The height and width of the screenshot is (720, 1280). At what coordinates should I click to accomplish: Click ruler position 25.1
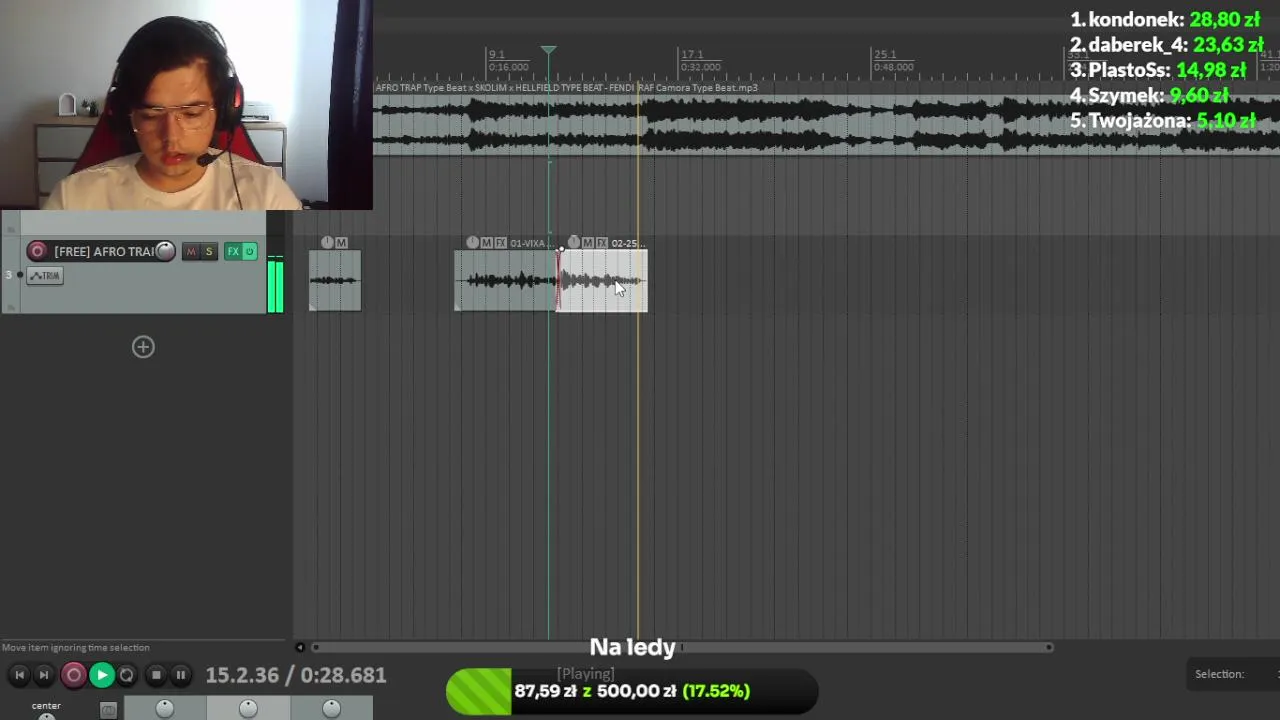[884, 54]
